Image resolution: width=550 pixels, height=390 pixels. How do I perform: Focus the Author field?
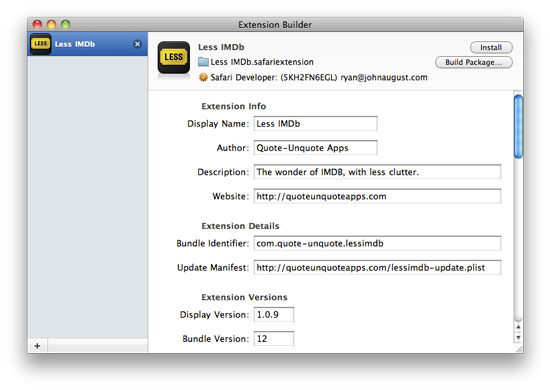tap(315, 148)
